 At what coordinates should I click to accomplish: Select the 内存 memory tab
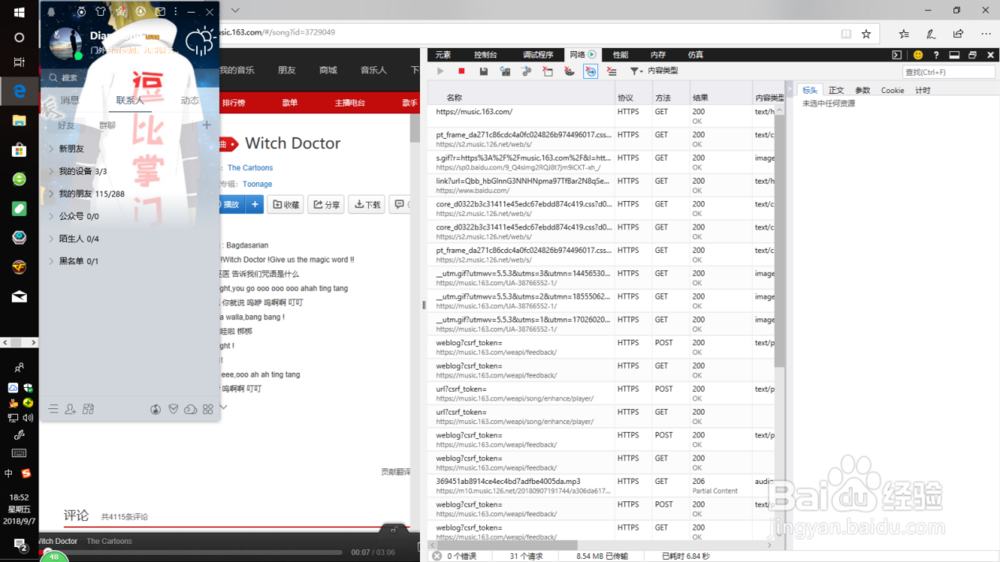tap(658, 55)
